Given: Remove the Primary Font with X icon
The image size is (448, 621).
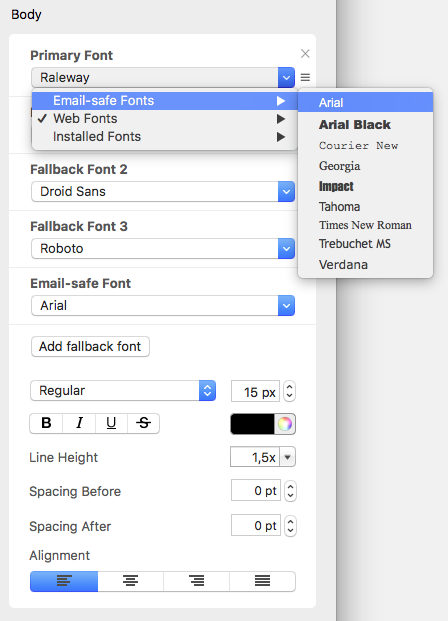Looking at the screenshot, I should [x=305, y=53].
